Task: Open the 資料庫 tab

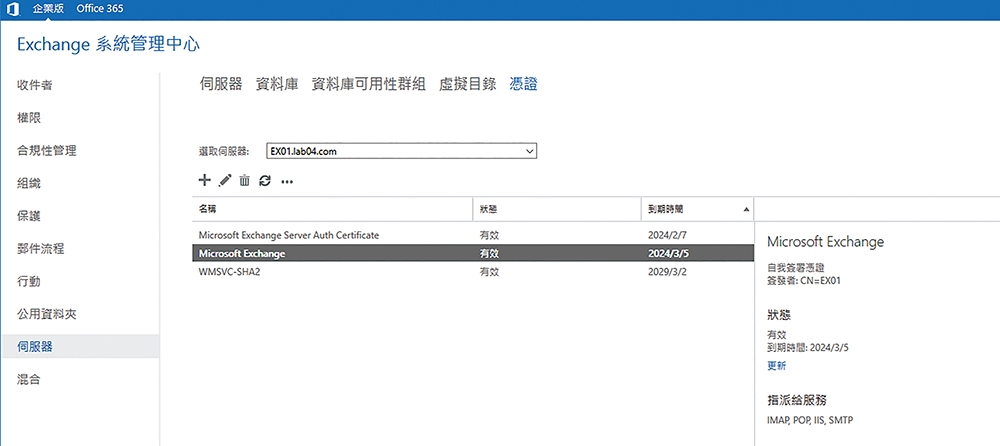Action: tap(277, 85)
